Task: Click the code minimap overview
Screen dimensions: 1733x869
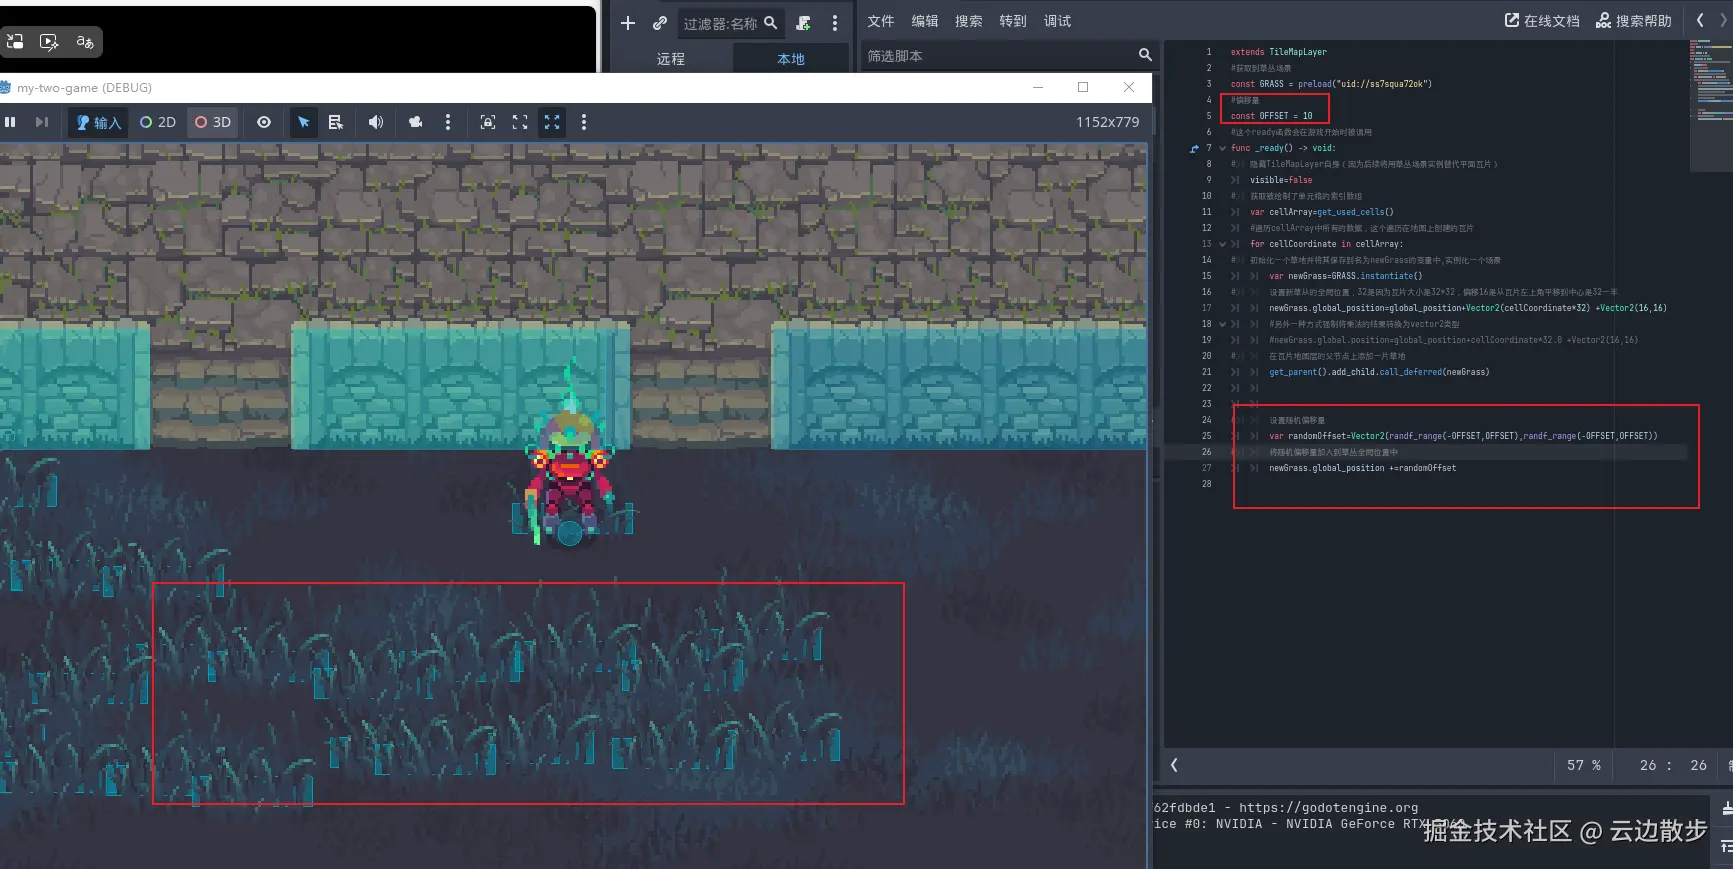Action: pos(1709,106)
